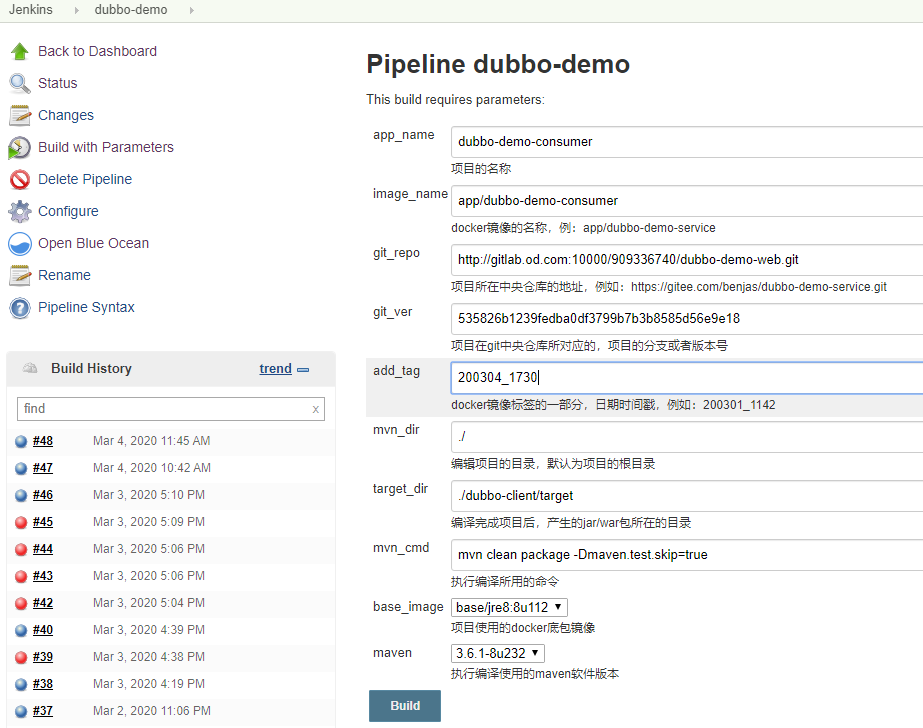Screen dimensions: 923x728
Task: Click the Build with Parameters clock icon
Action: tap(20, 147)
